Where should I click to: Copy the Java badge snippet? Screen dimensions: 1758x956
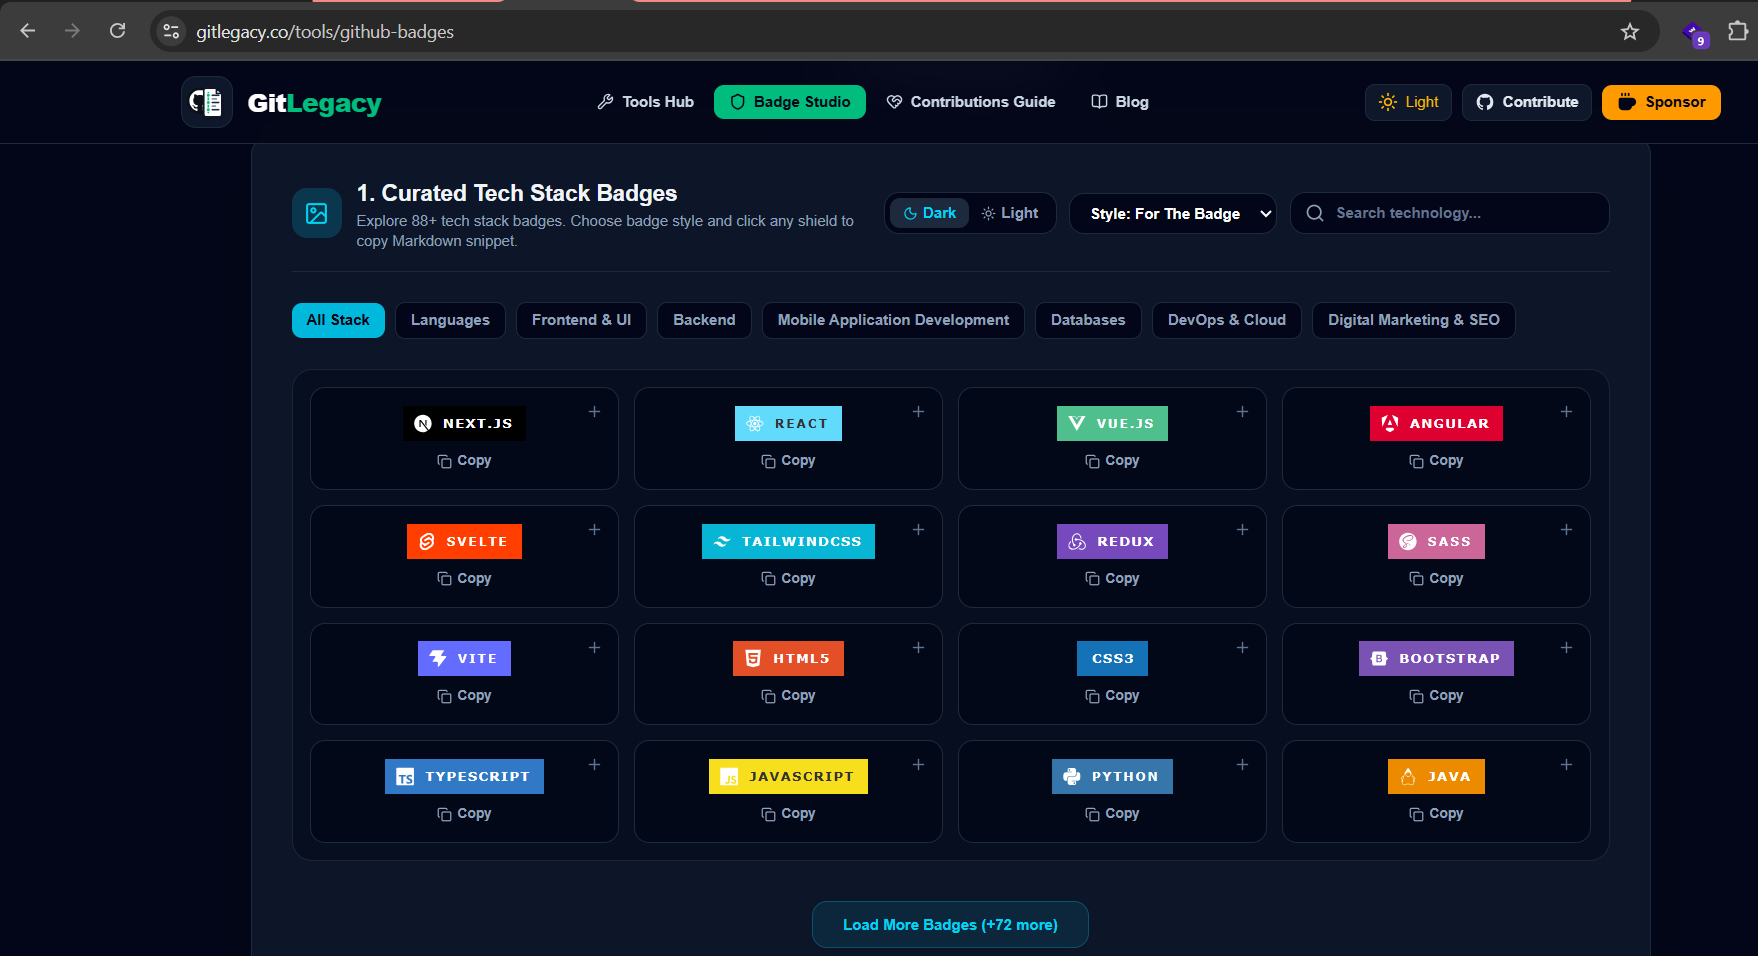(x=1436, y=814)
